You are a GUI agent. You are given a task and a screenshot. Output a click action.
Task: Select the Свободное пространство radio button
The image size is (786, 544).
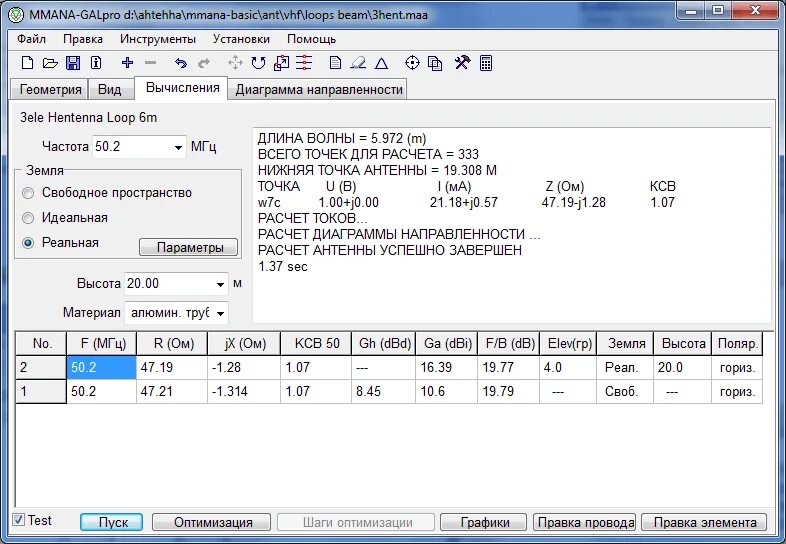click(x=28, y=193)
